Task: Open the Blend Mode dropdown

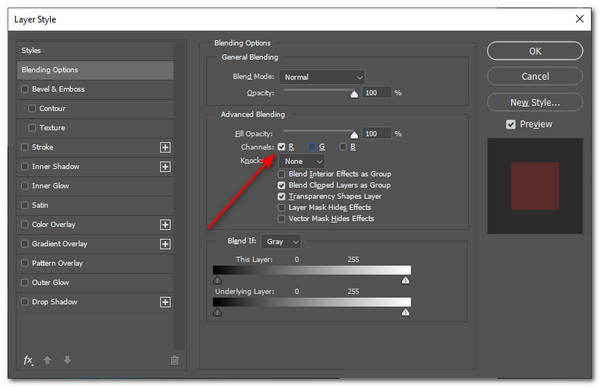Action: [x=322, y=77]
